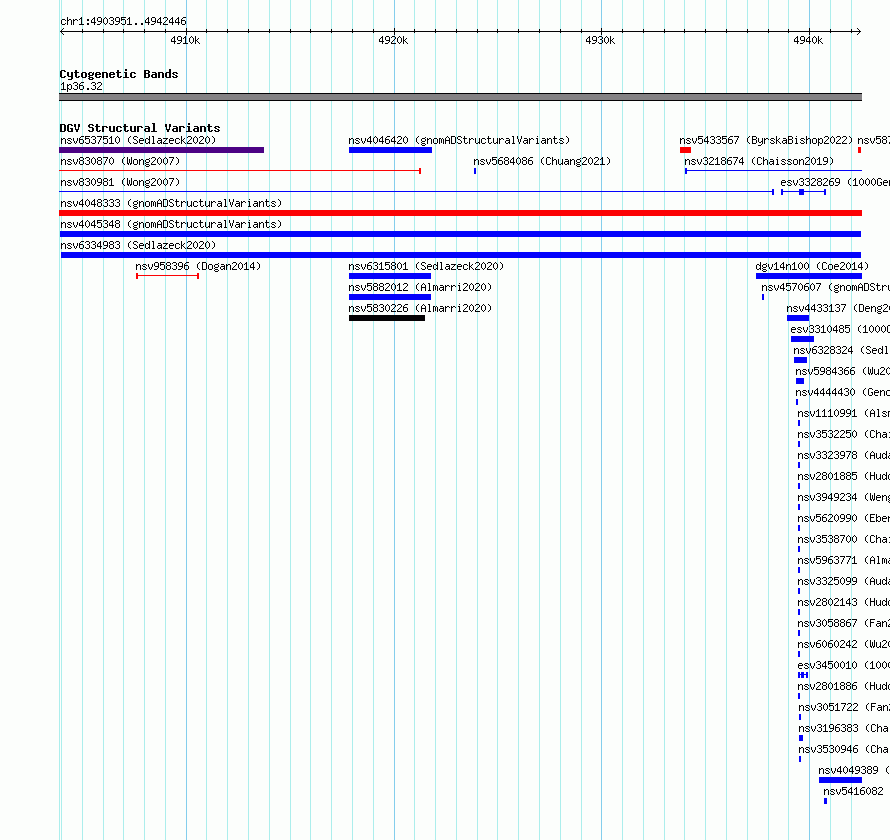Select dgv14n100 (Coe2014) label
Viewport: 890px width, 840px height.
812,266
